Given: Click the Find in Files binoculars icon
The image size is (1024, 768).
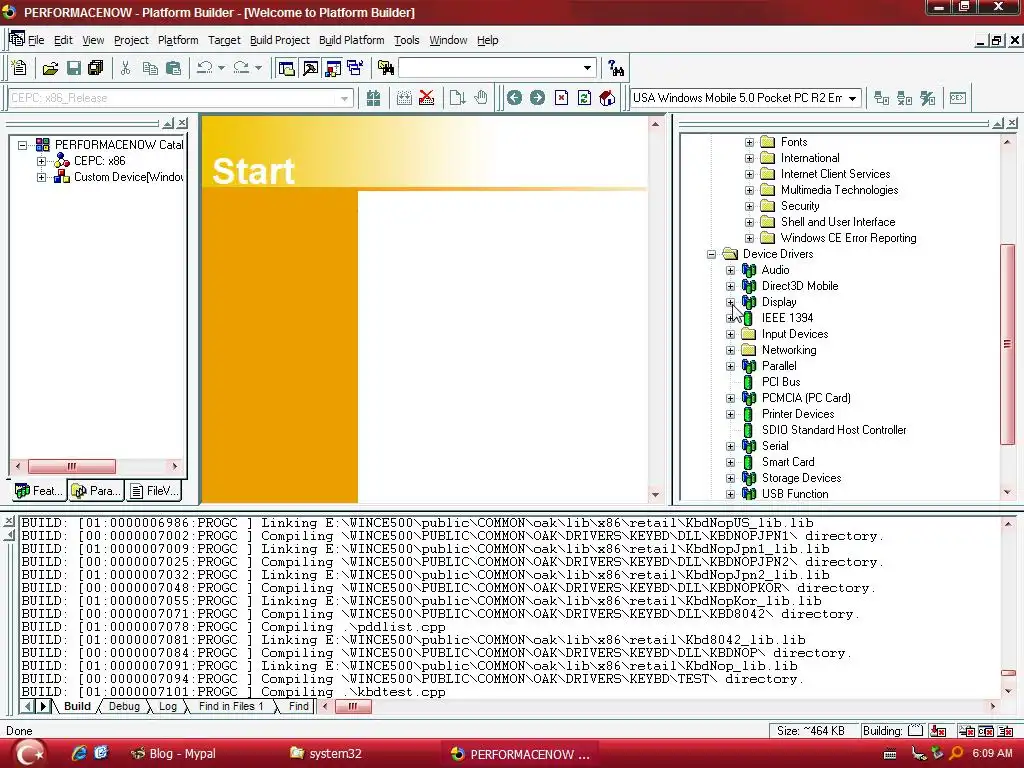Looking at the screenshot, I should point(386,68).
